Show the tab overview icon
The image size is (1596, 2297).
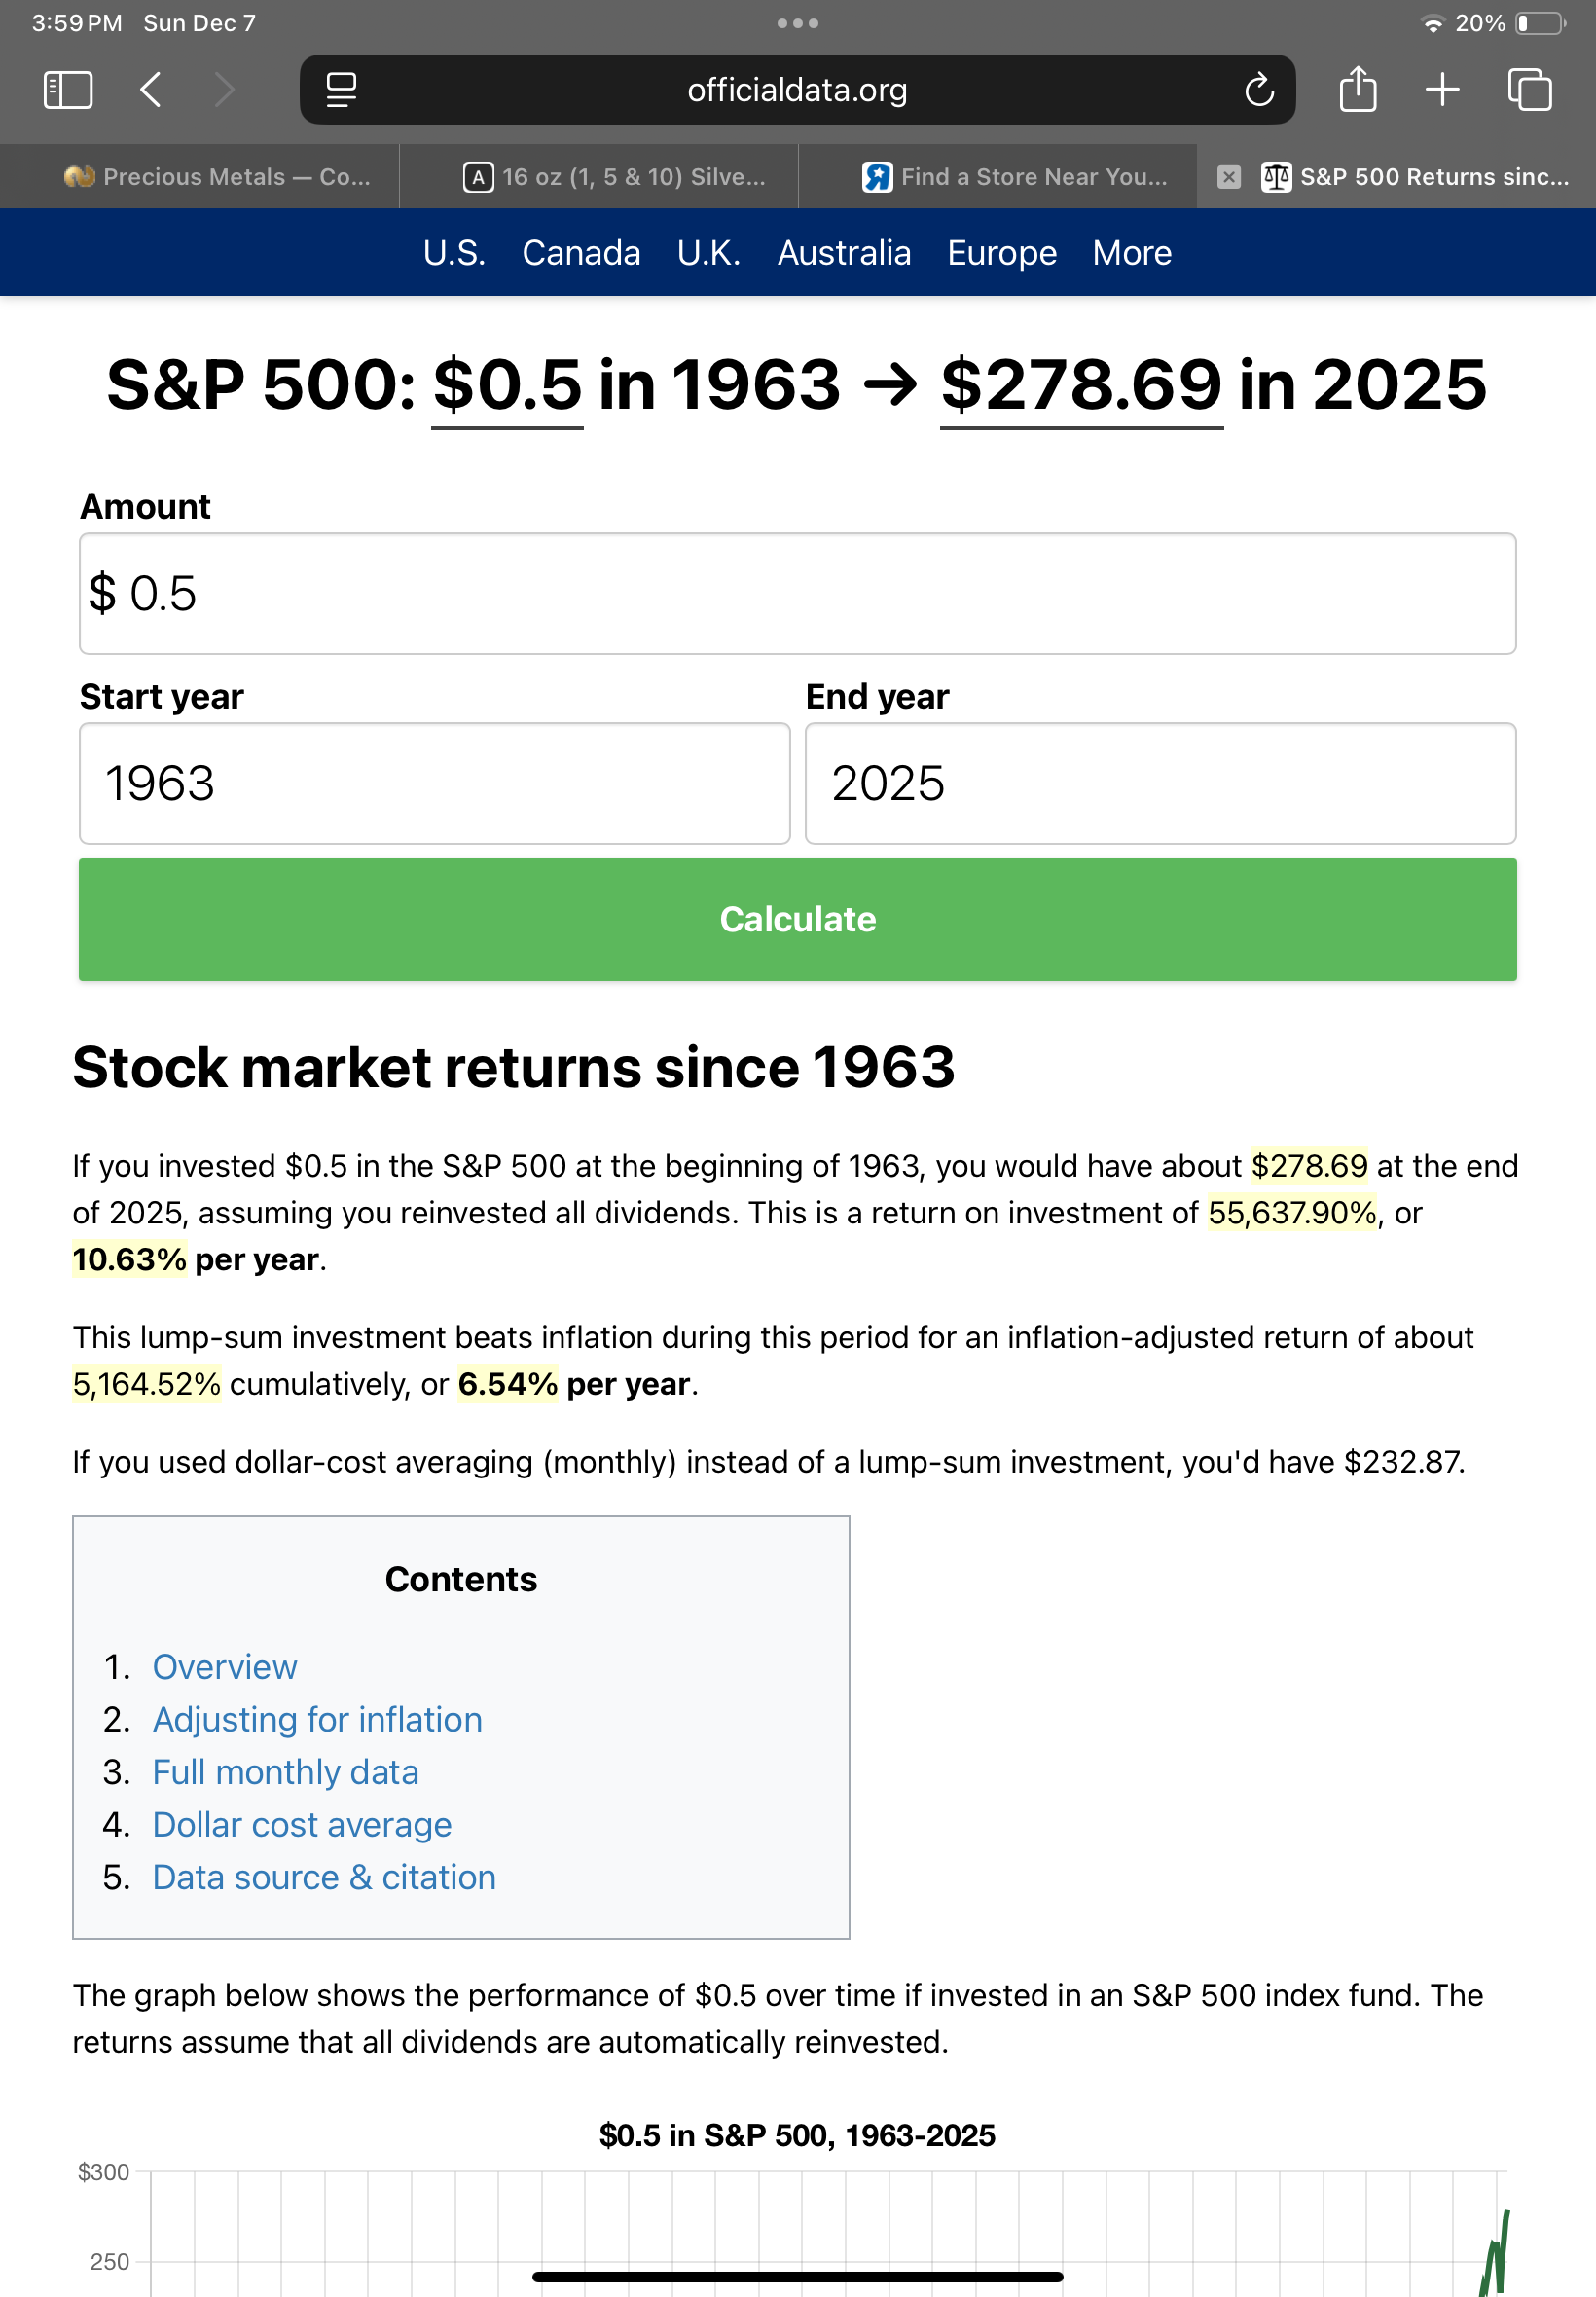[x=1529, y=90]
